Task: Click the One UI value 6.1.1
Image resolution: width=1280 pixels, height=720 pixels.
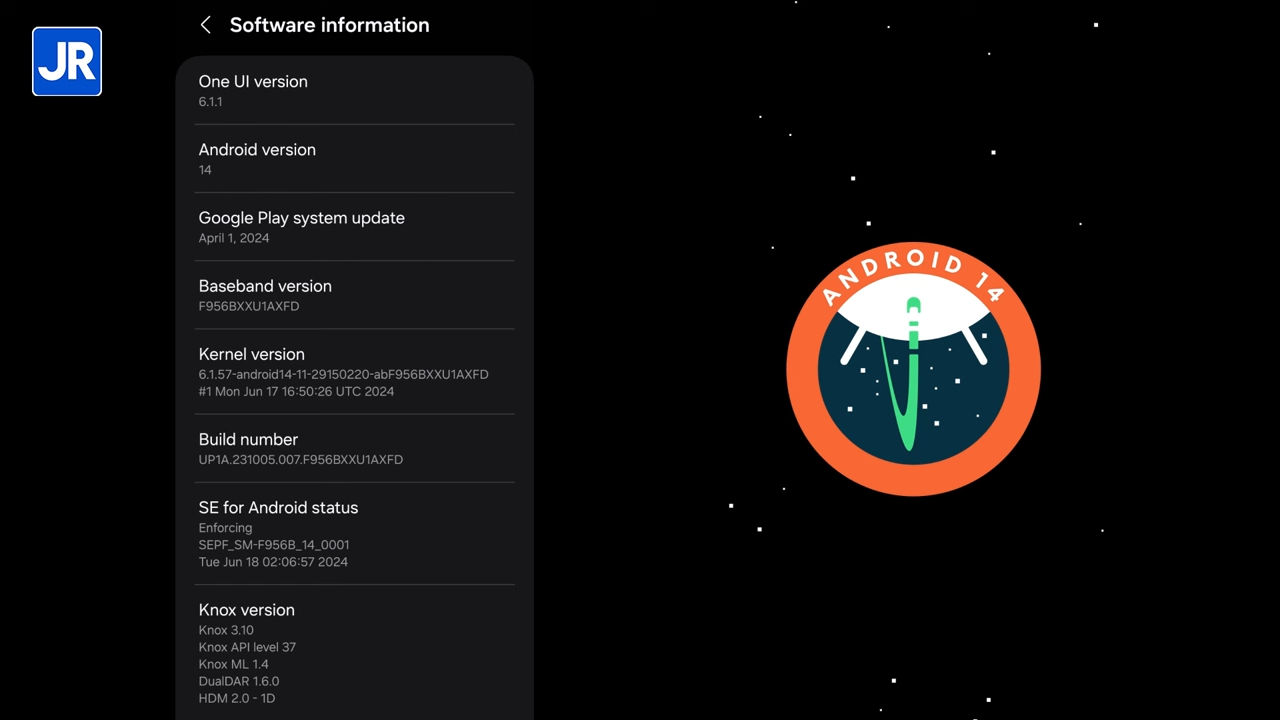Action: (x=210, y=102)
